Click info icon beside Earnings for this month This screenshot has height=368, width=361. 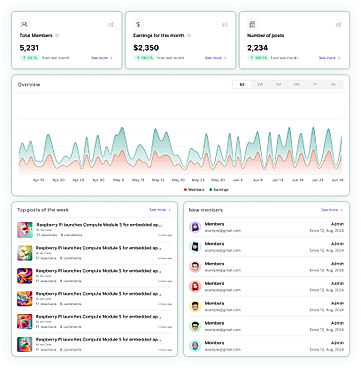tap(189, 35)
